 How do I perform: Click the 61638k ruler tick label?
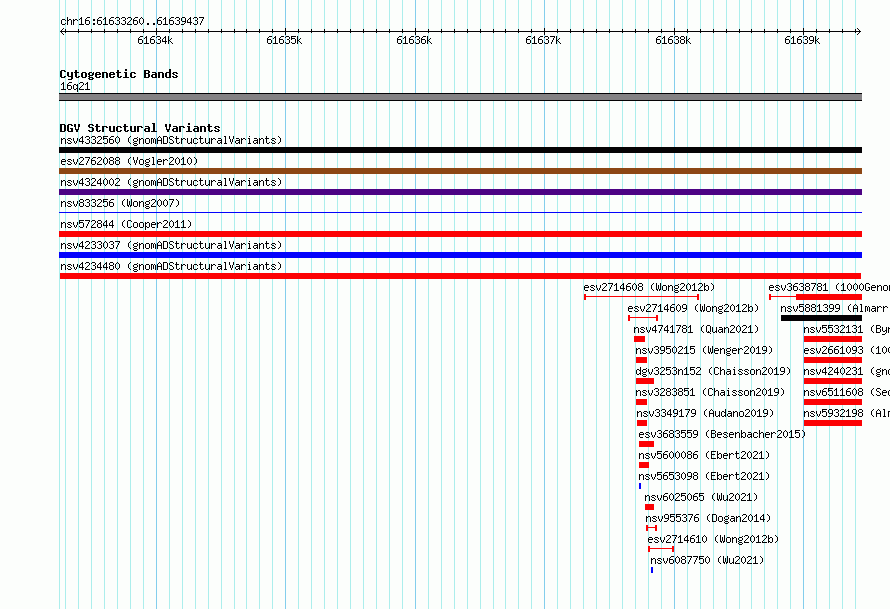coord(673,40)
